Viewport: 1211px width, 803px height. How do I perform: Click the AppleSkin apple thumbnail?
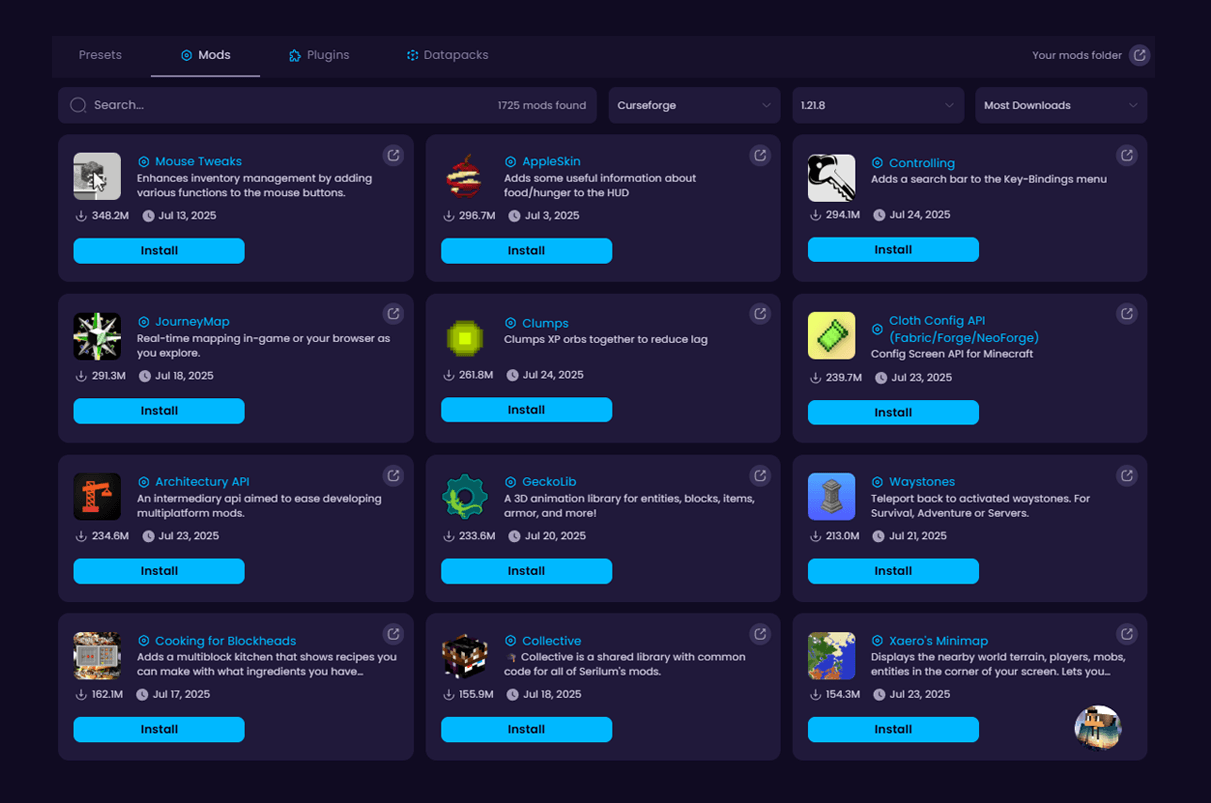point(465,177)
